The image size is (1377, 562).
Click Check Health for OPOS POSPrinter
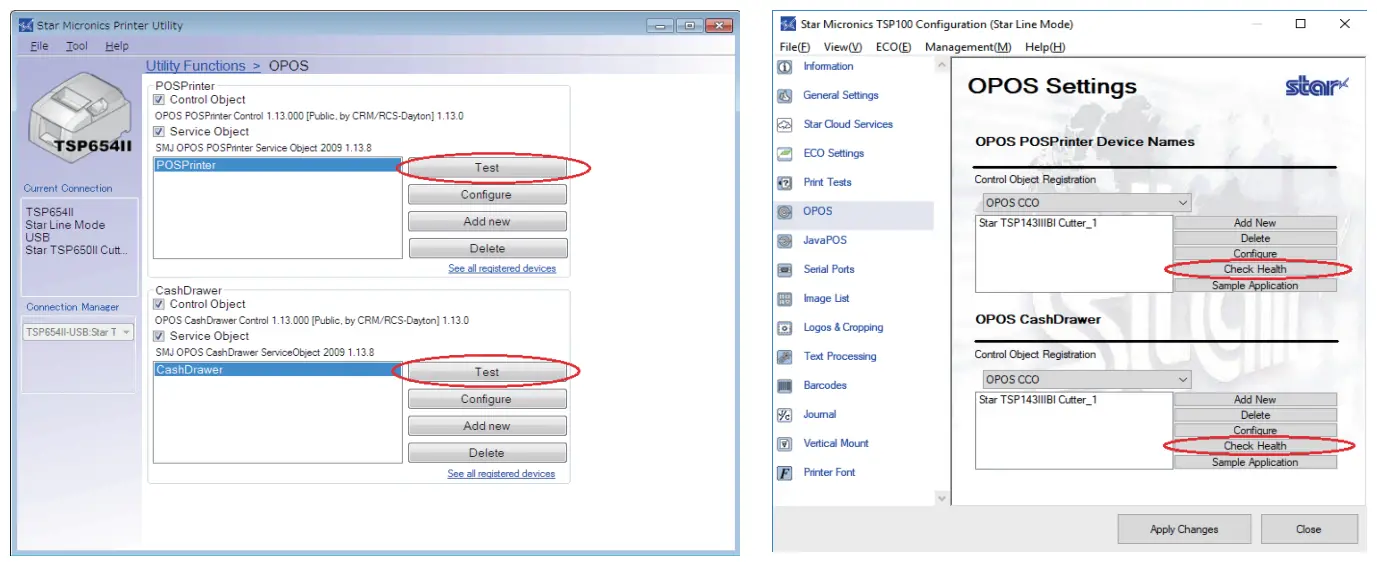pyautogui.click(x=1255, y=269)
